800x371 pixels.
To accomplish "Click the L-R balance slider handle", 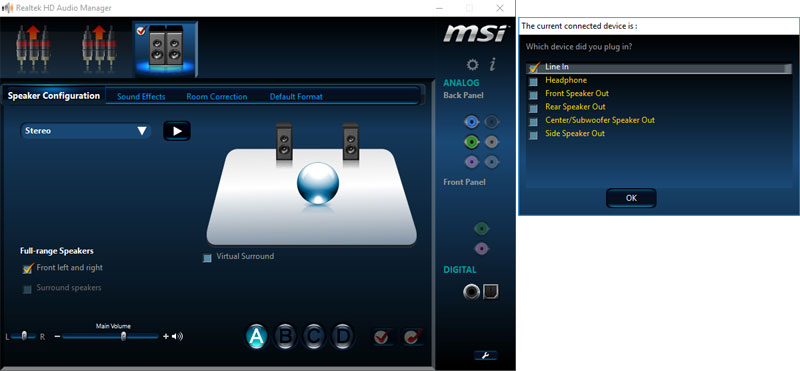I will pos(24,336).
